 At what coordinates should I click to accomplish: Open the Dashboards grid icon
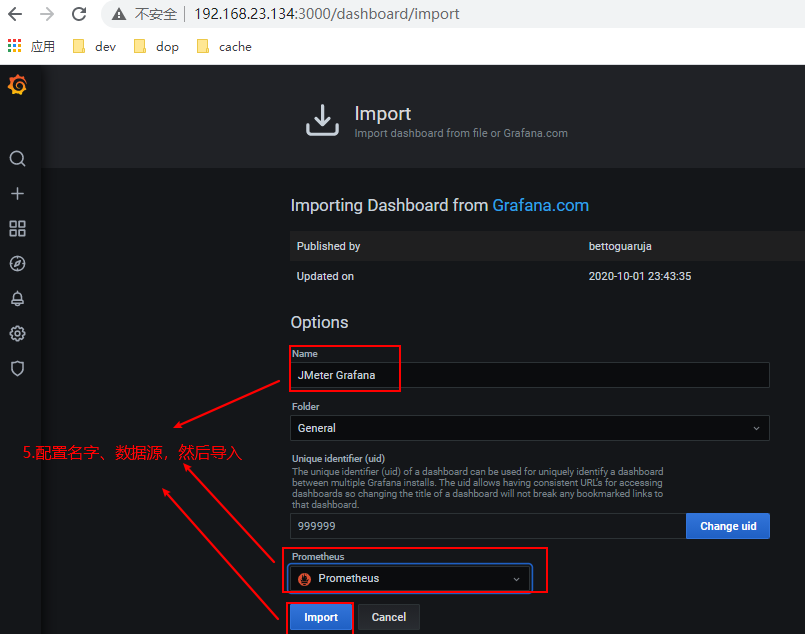click(x=17, y=228)
